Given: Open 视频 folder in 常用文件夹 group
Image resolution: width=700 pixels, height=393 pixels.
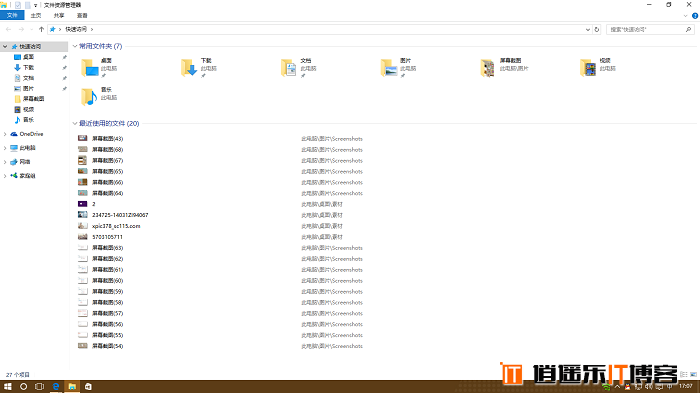Looking at the screenshot, I should click(598, 68).
